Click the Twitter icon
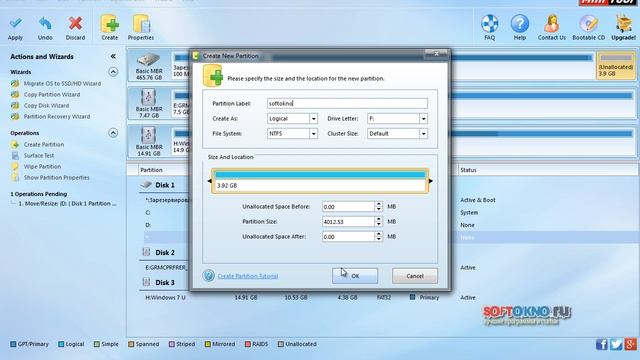This screenshot has height=360, width=640. point(616,344)
